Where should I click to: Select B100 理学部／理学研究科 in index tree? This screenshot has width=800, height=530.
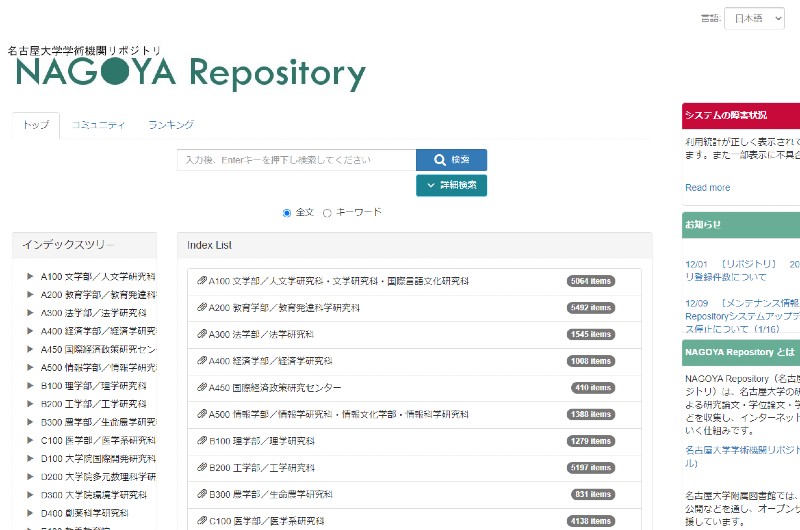point(93,386)
